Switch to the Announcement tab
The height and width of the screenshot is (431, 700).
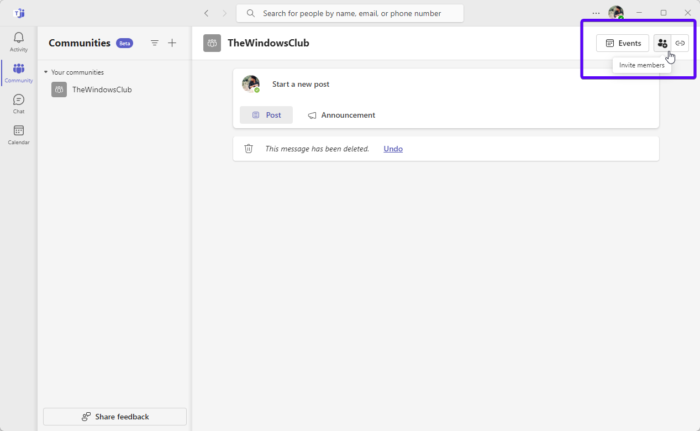(x=341, y=115)
